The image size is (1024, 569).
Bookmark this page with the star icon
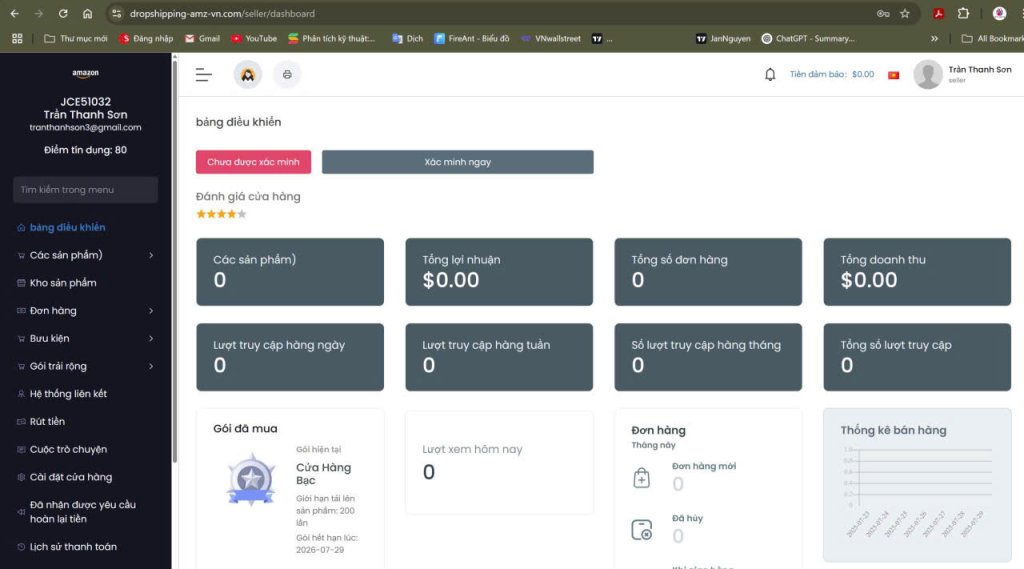(x=904, y=13)
